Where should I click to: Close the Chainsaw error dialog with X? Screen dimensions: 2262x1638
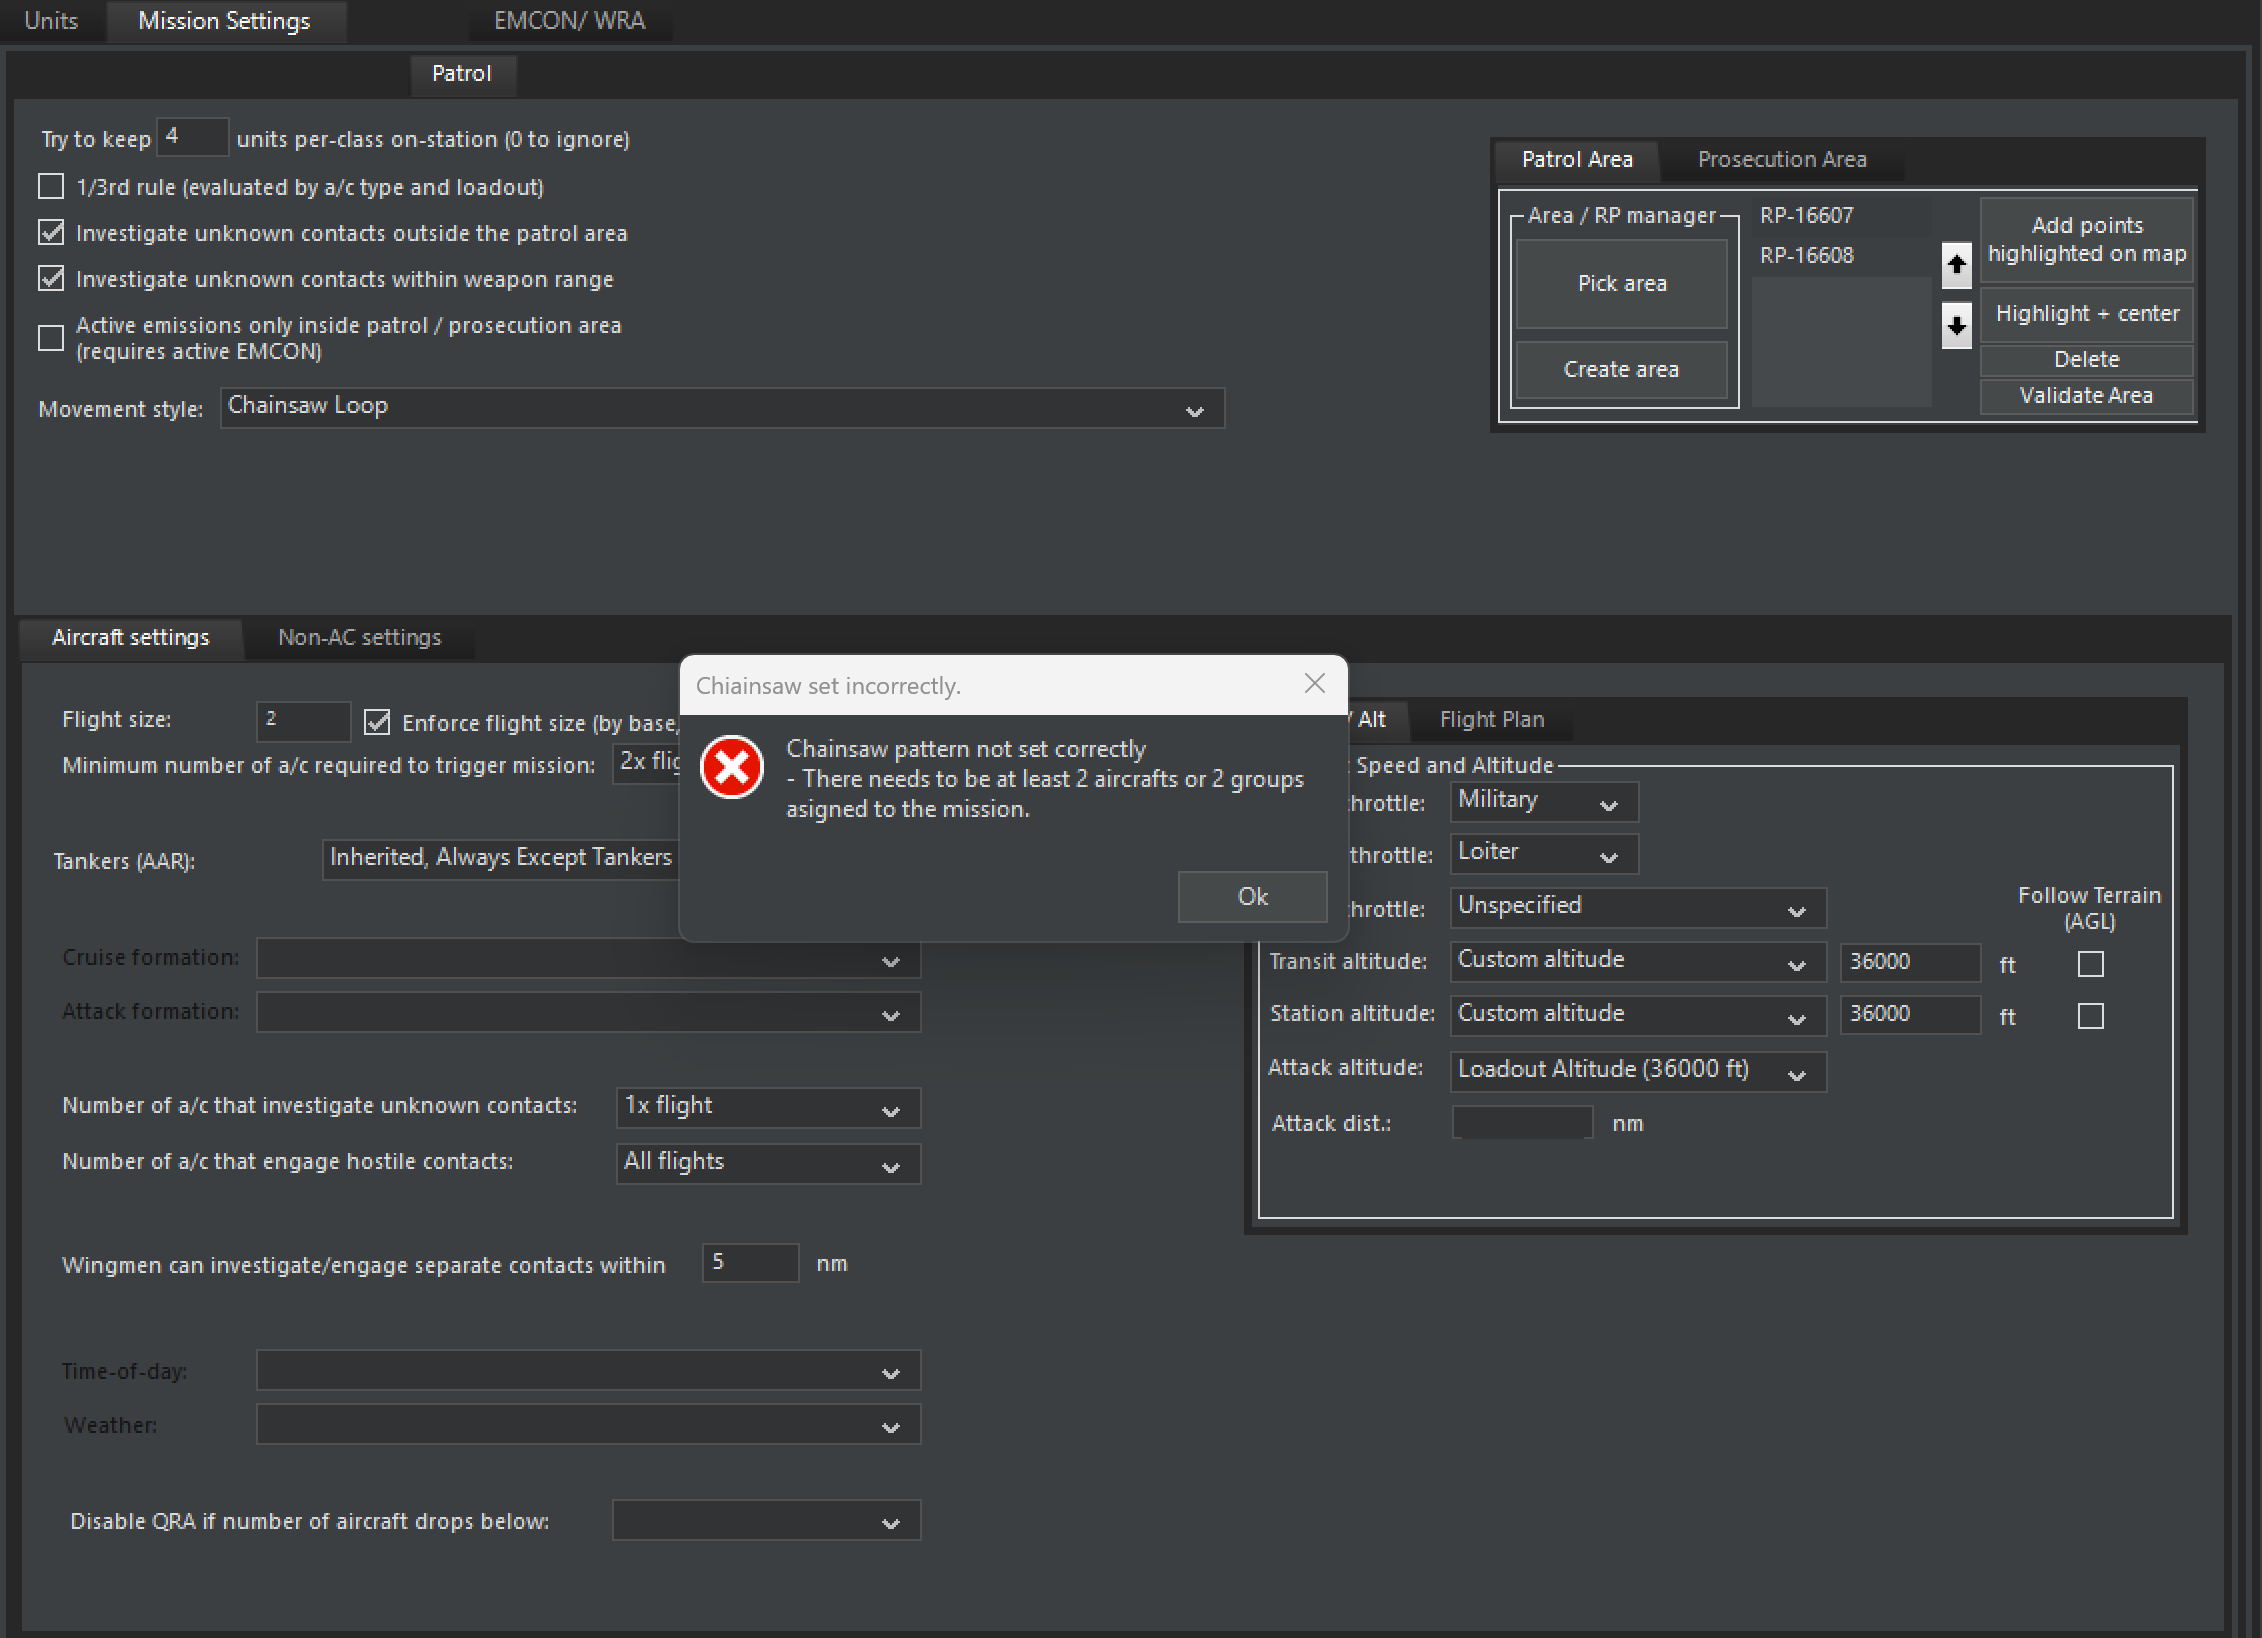pos(1314,683)
